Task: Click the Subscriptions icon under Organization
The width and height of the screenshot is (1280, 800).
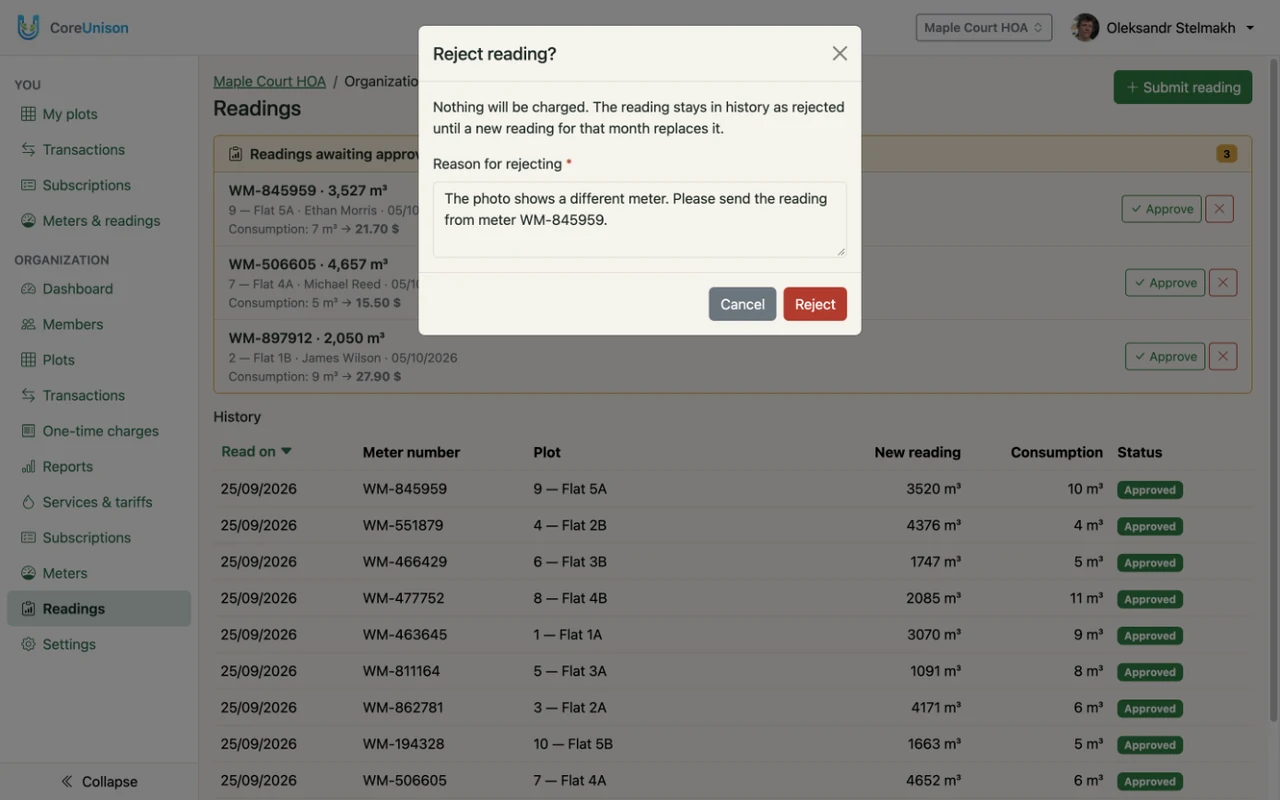Action: click(x=28, y=538)
